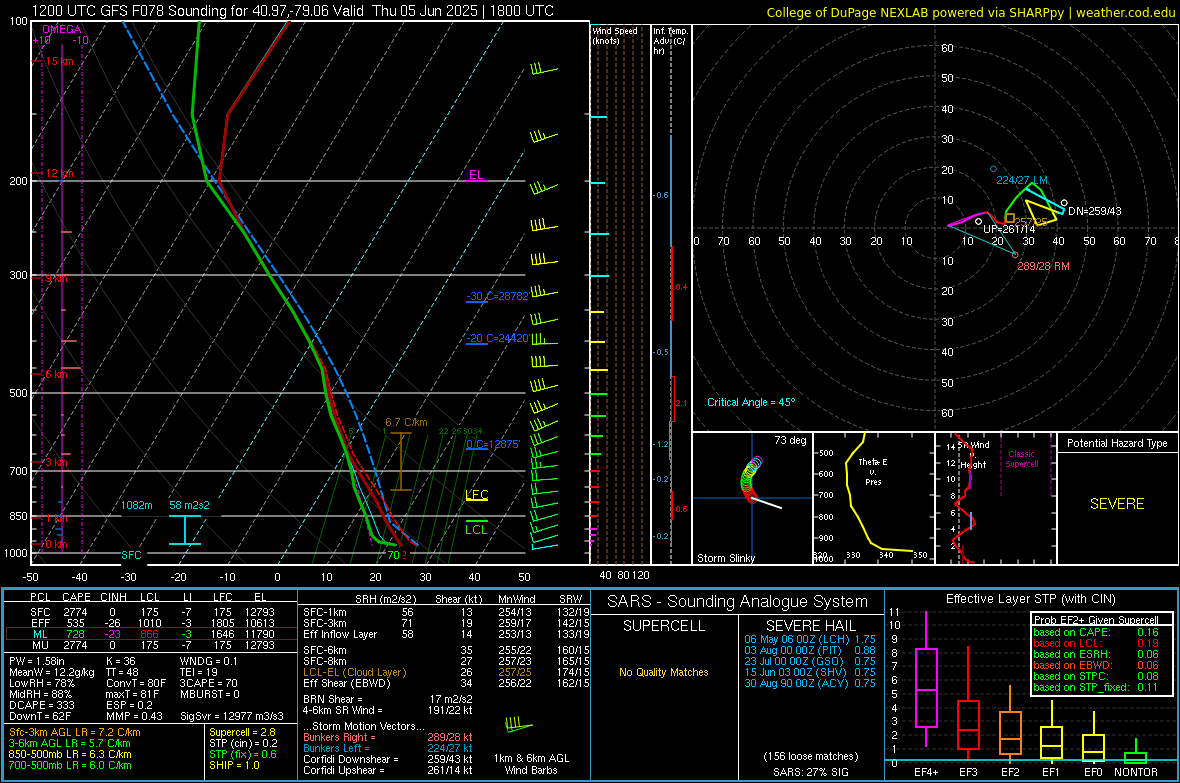Click the UP=261/14 hodograph label
The height and width of the screenshot is (783, 1180).
click(x=1009, y=229)
